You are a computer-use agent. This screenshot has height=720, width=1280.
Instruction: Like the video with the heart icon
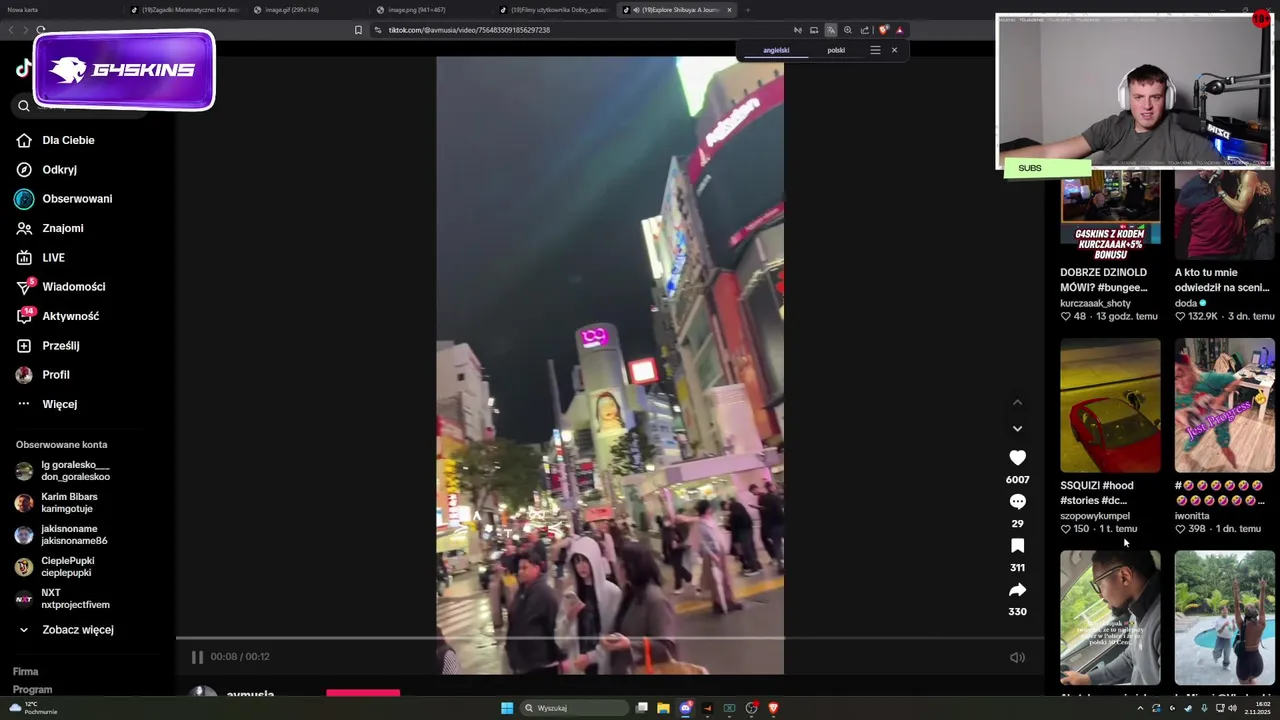tap(1017, 457)
